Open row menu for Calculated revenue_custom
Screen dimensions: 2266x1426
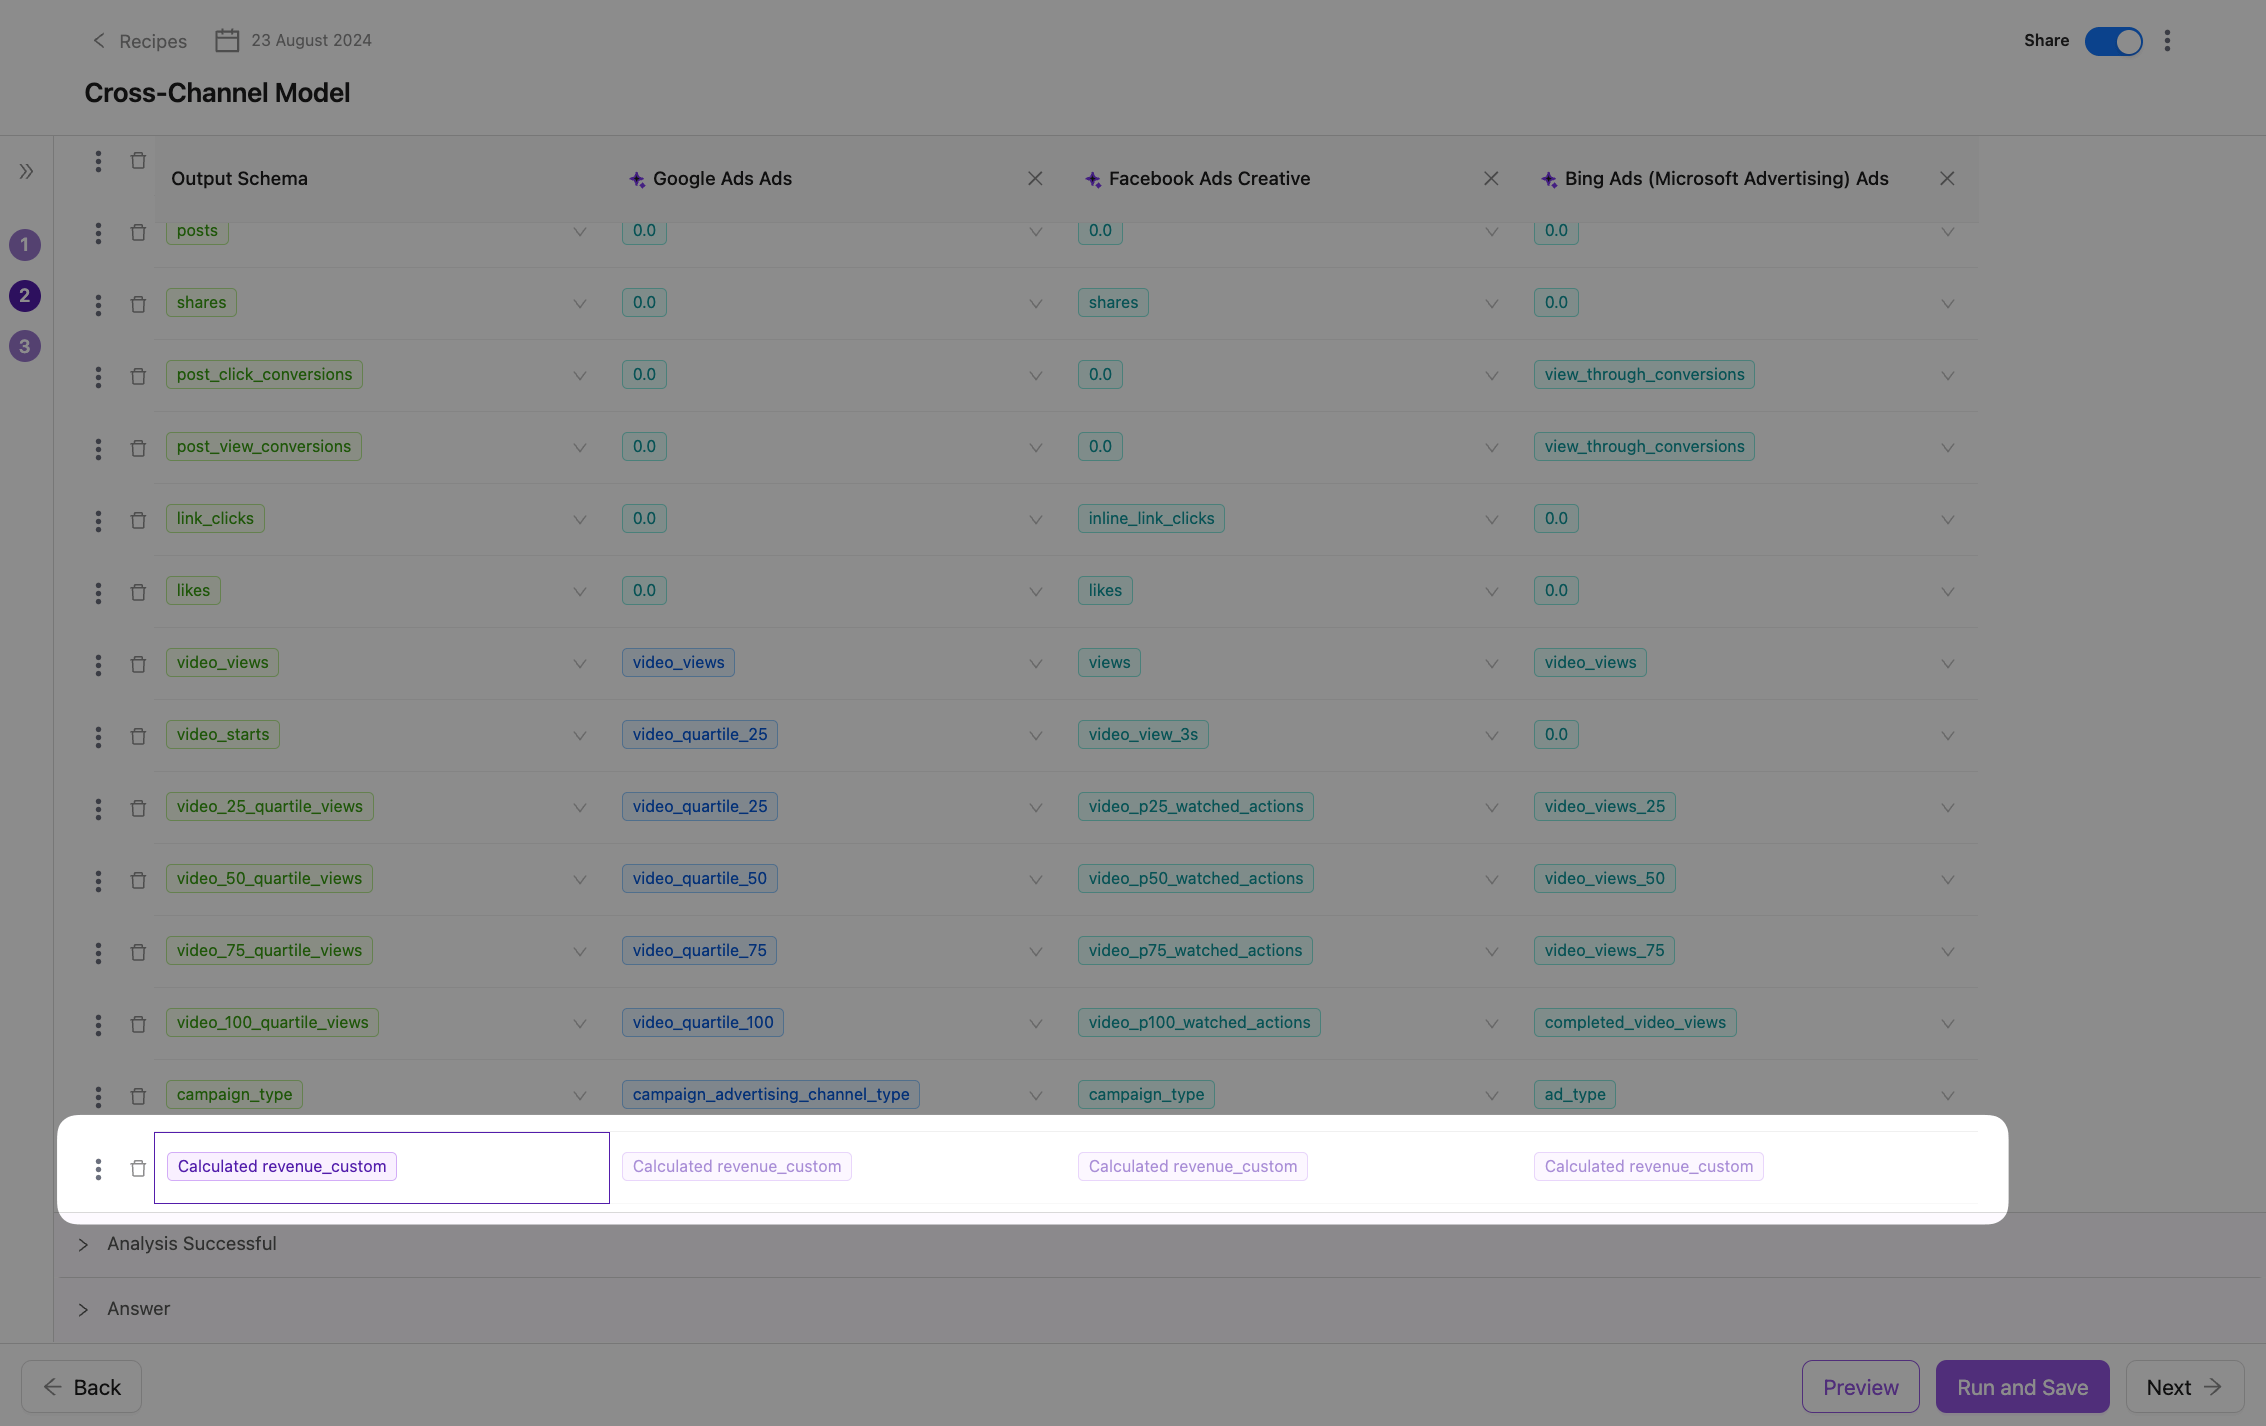[98, 1169]
